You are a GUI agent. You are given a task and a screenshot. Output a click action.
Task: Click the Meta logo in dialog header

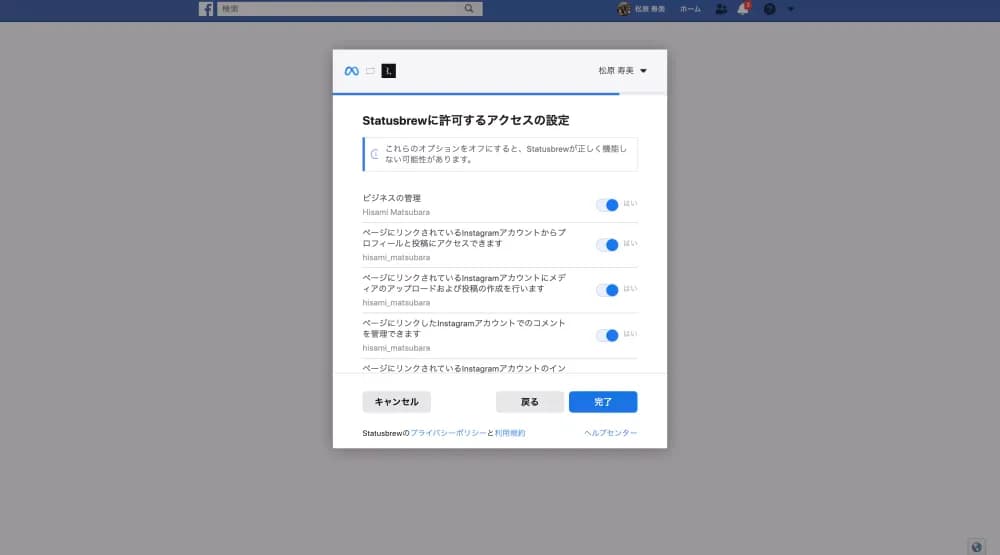[x=351, y=71]
